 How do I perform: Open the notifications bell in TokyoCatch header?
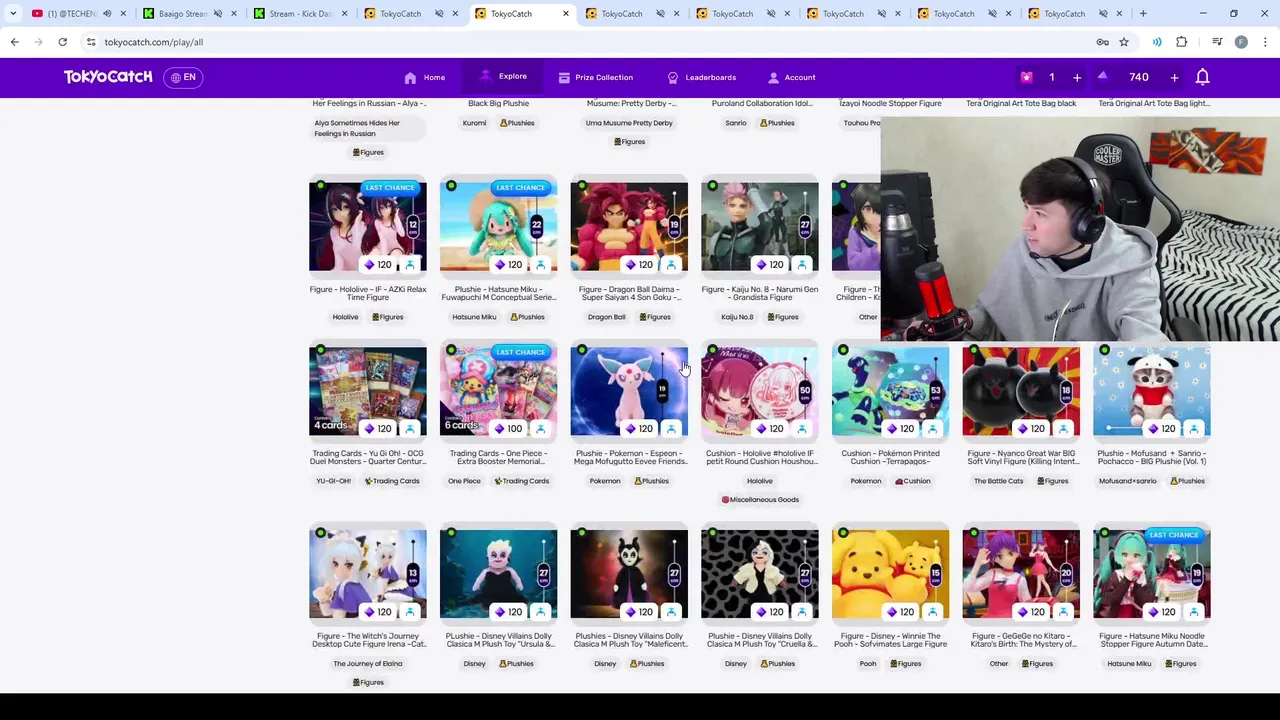(x=1203, y=77)
